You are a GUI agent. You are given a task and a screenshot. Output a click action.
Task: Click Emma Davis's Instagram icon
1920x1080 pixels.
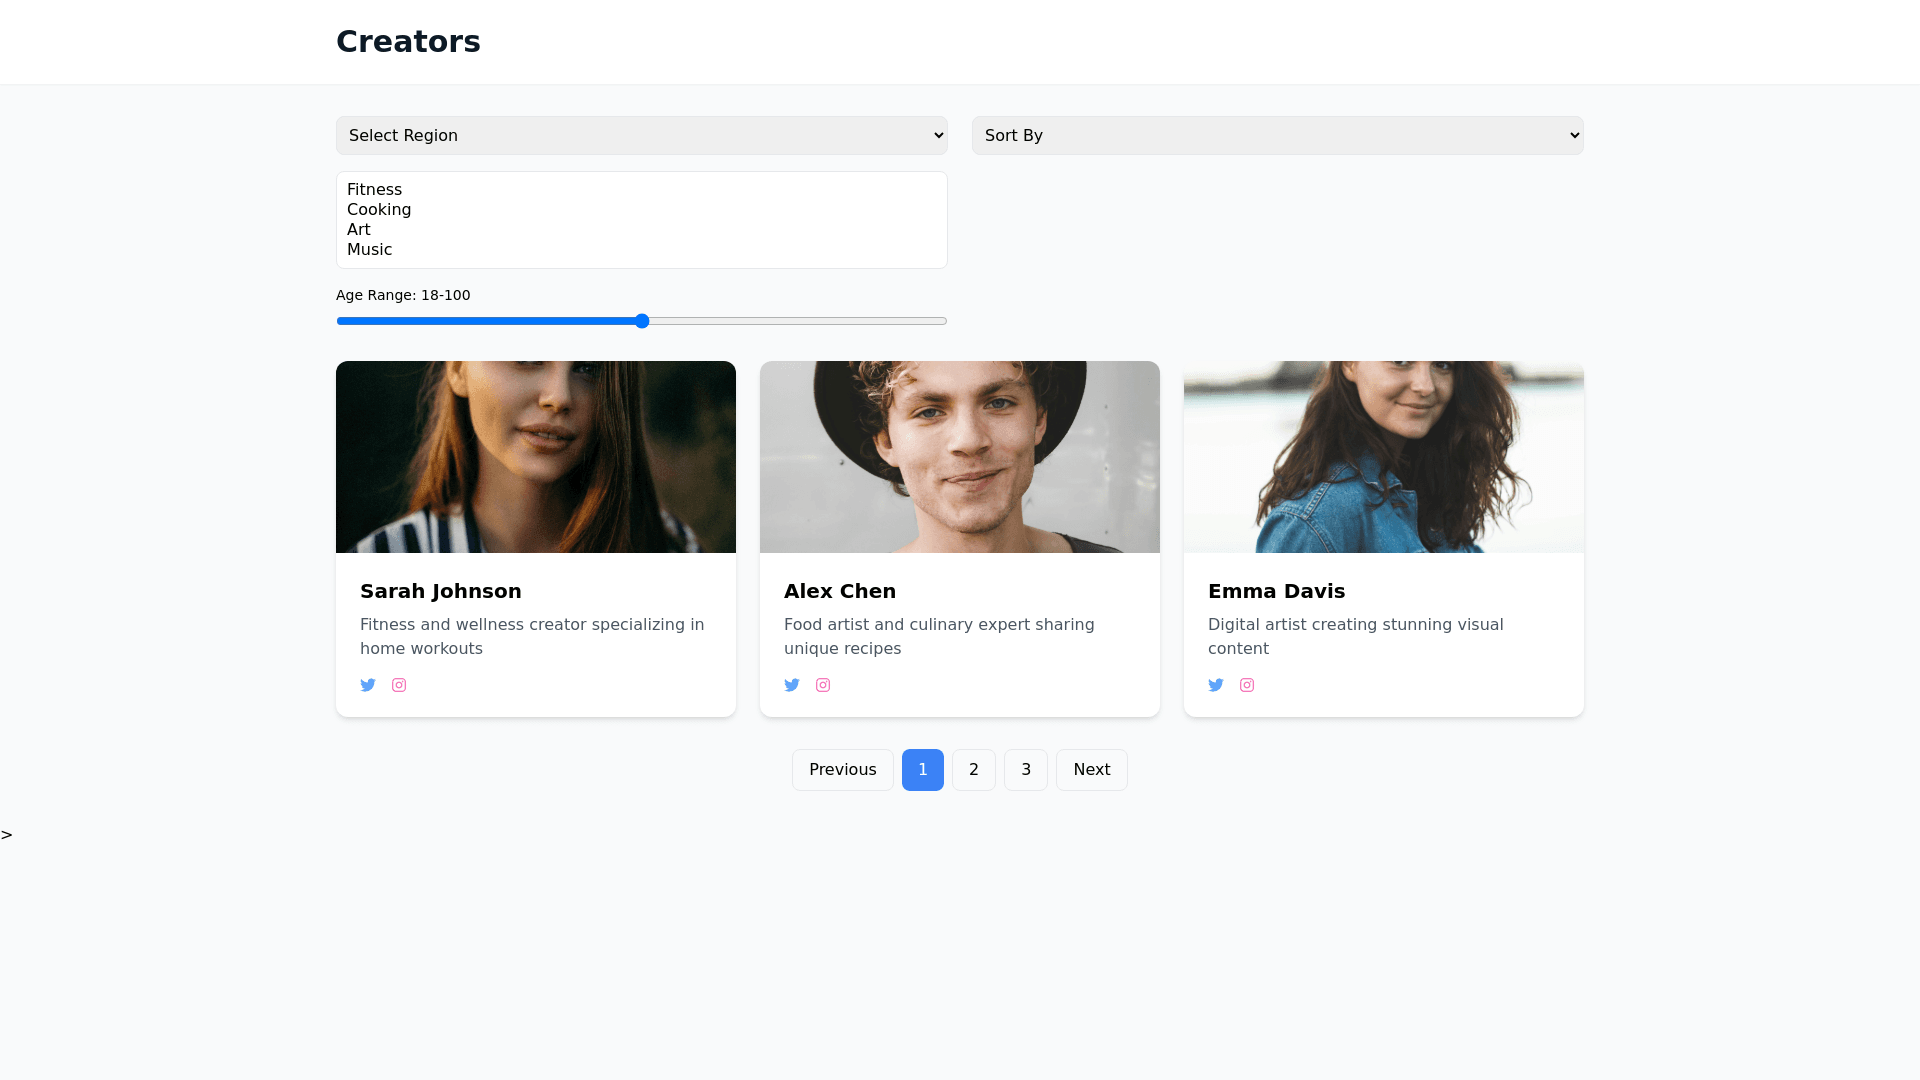pos(1247,685)
